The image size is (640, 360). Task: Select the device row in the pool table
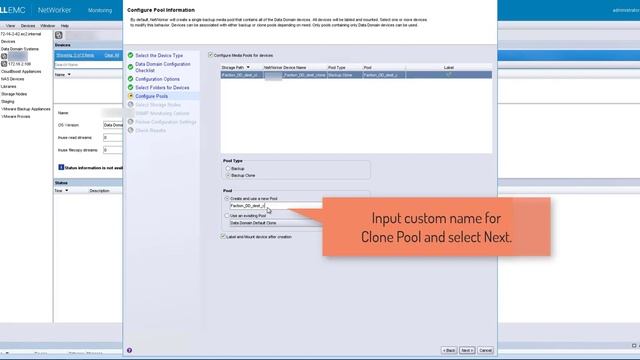tap(356, 75)
